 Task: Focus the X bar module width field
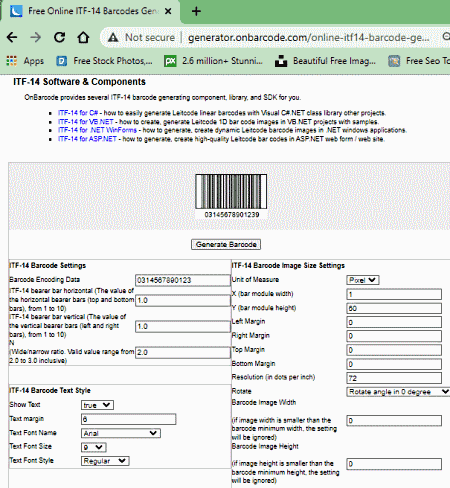click(x=394, y=294)
